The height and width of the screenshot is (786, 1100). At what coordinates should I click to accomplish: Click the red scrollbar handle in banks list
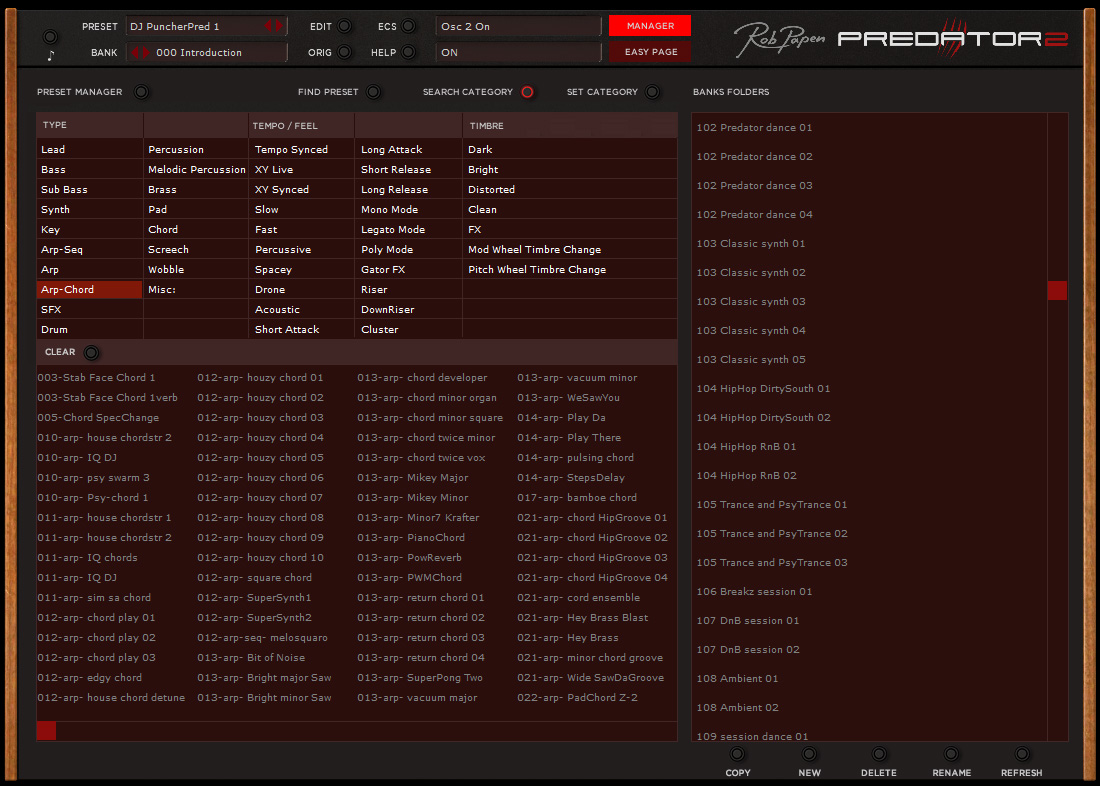[x=1057, y=290]
